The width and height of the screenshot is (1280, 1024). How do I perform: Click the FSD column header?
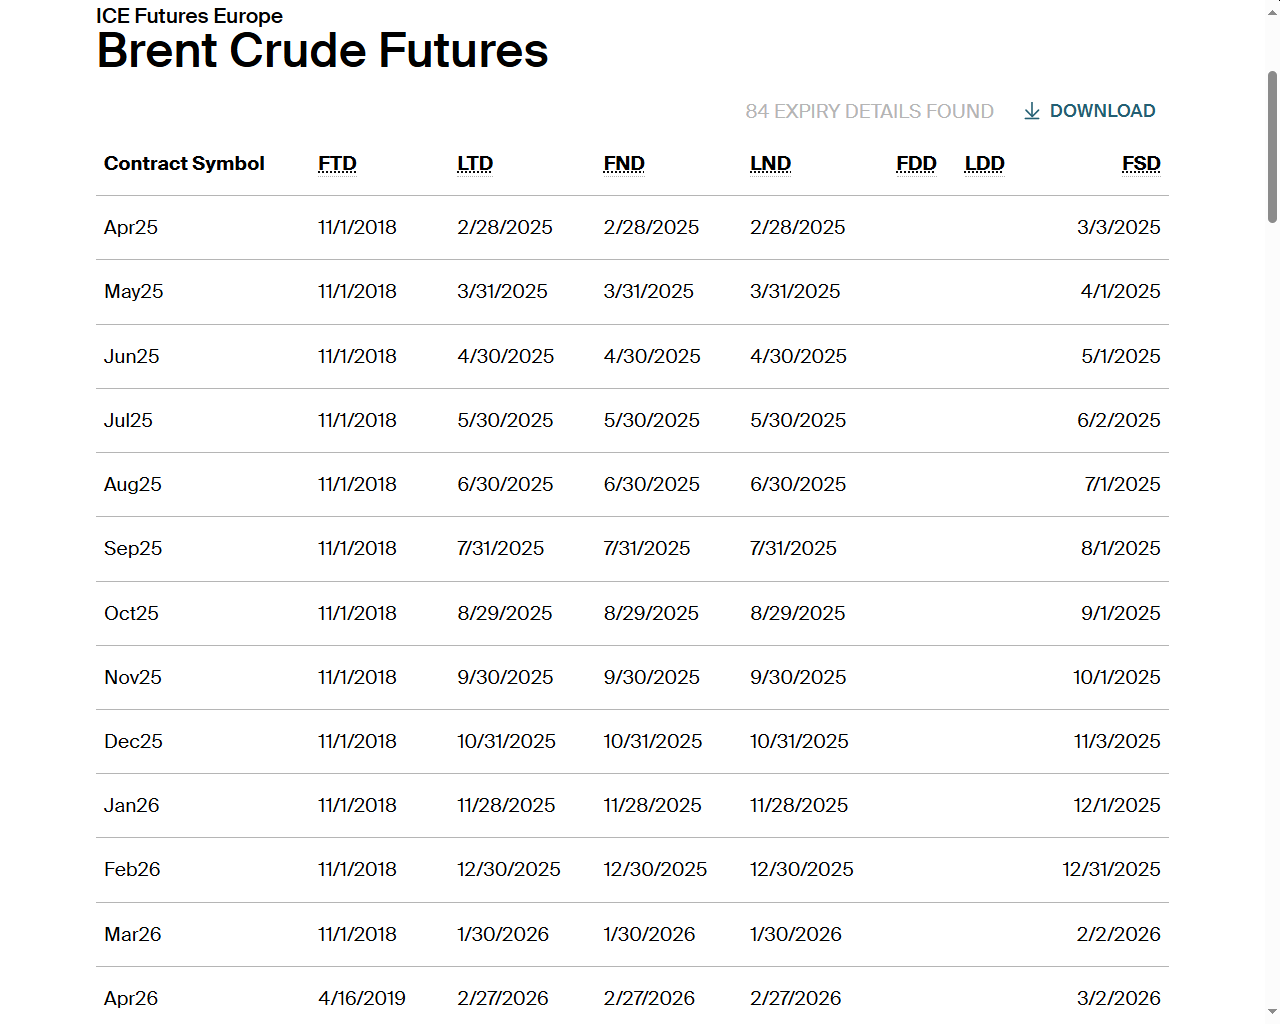[x=1141, y=163]
